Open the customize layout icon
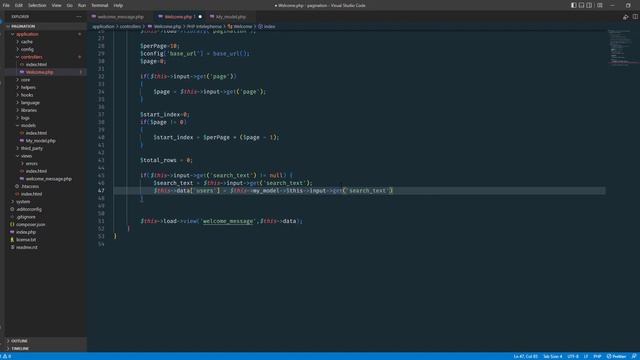Image resolution: width=640 pixels, height=360 pixels. tap(600, 5)
